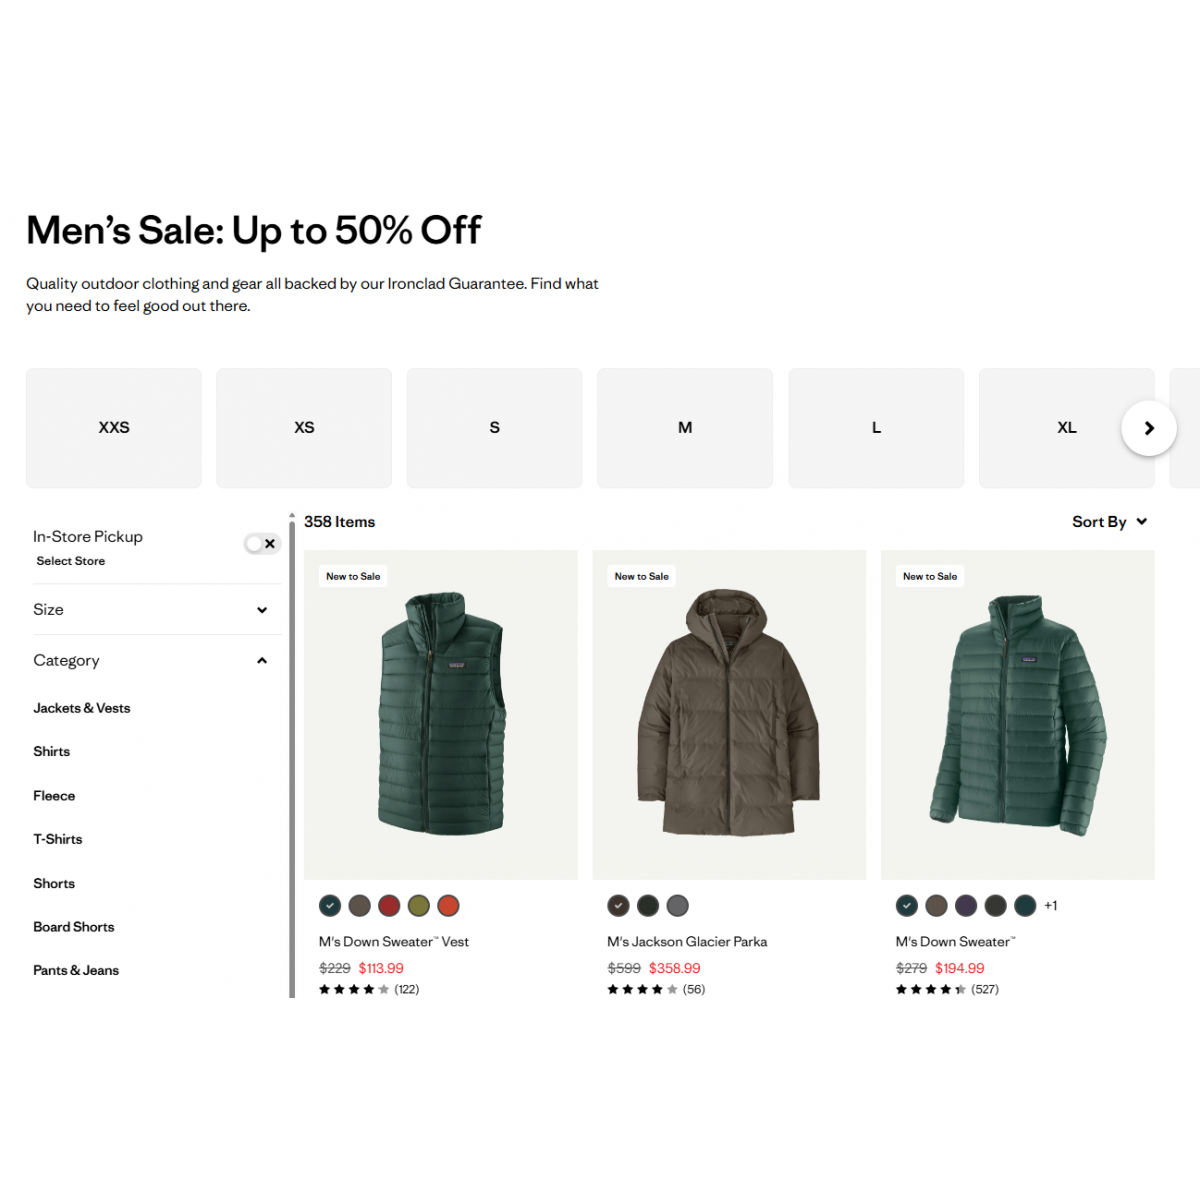Open the Jackson Glacier Parka product image
The height and width of the screenshot is (1200, 1200).
tap(729, 715)
